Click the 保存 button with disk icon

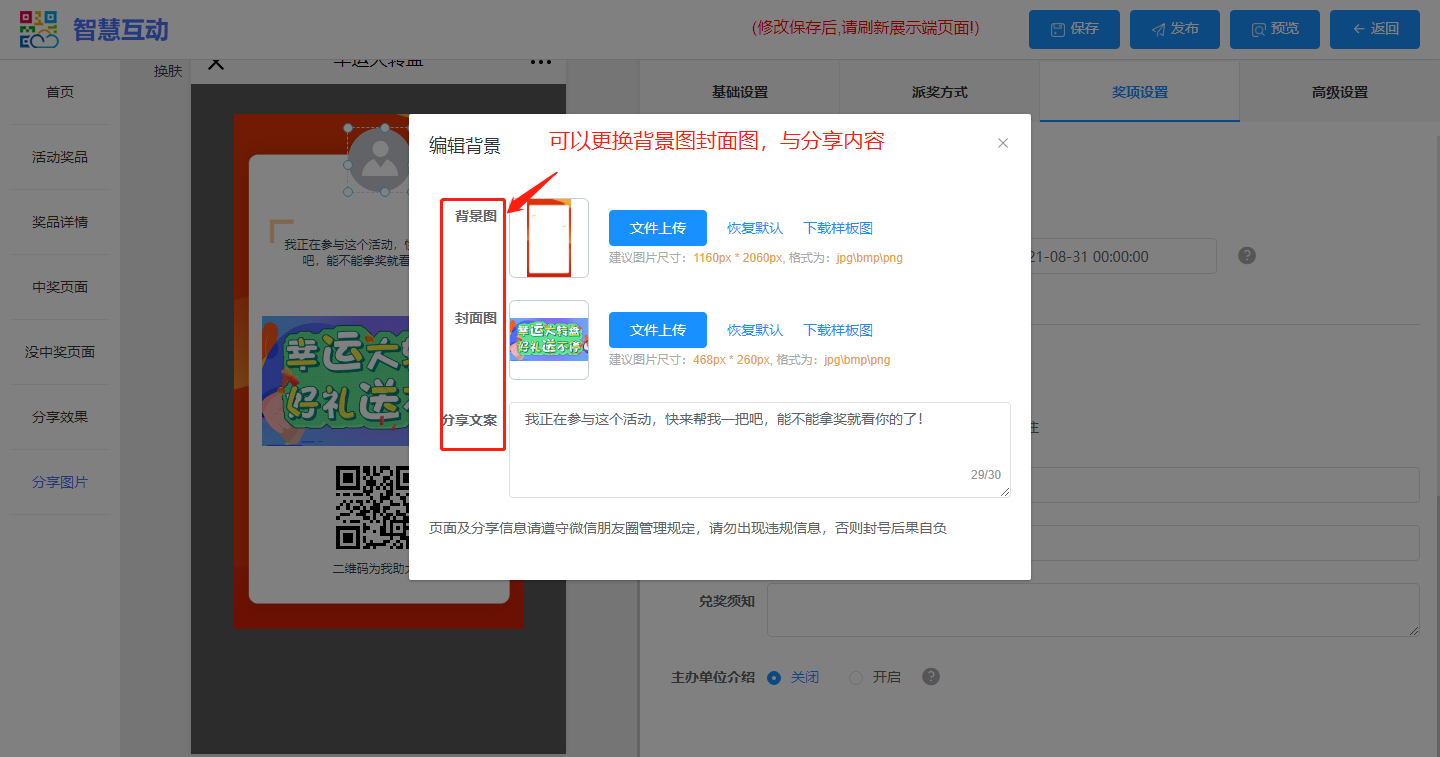pyautogui.click(x=1074, y=29)
